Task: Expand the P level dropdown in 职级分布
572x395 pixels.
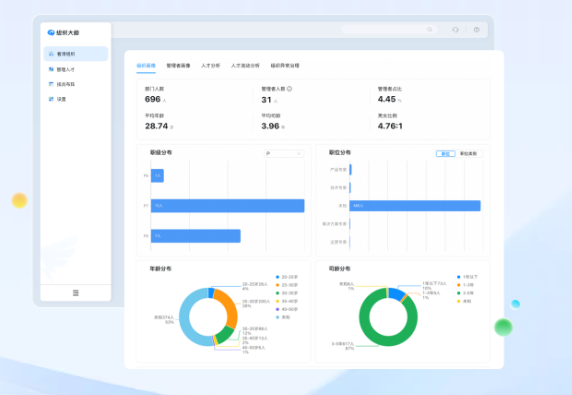Action: click(x=284, y=154)
